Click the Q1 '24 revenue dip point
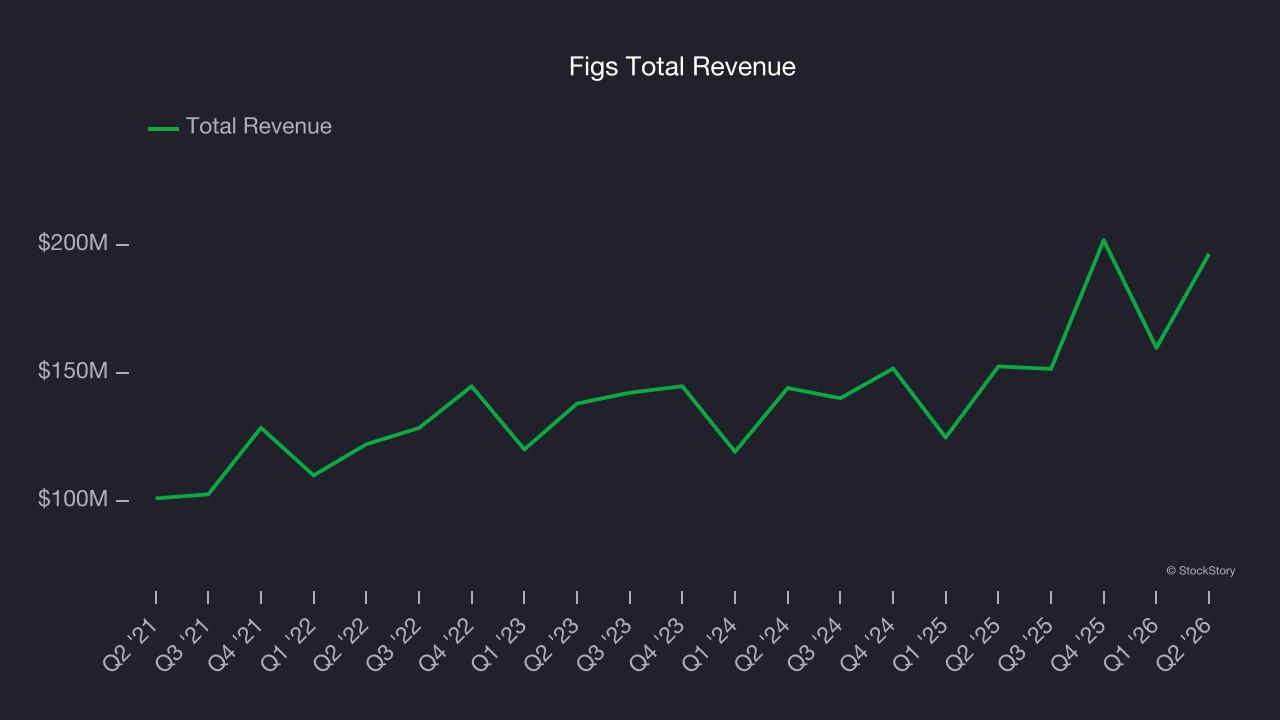1280x720 pixels. click(x=735, y=452)
